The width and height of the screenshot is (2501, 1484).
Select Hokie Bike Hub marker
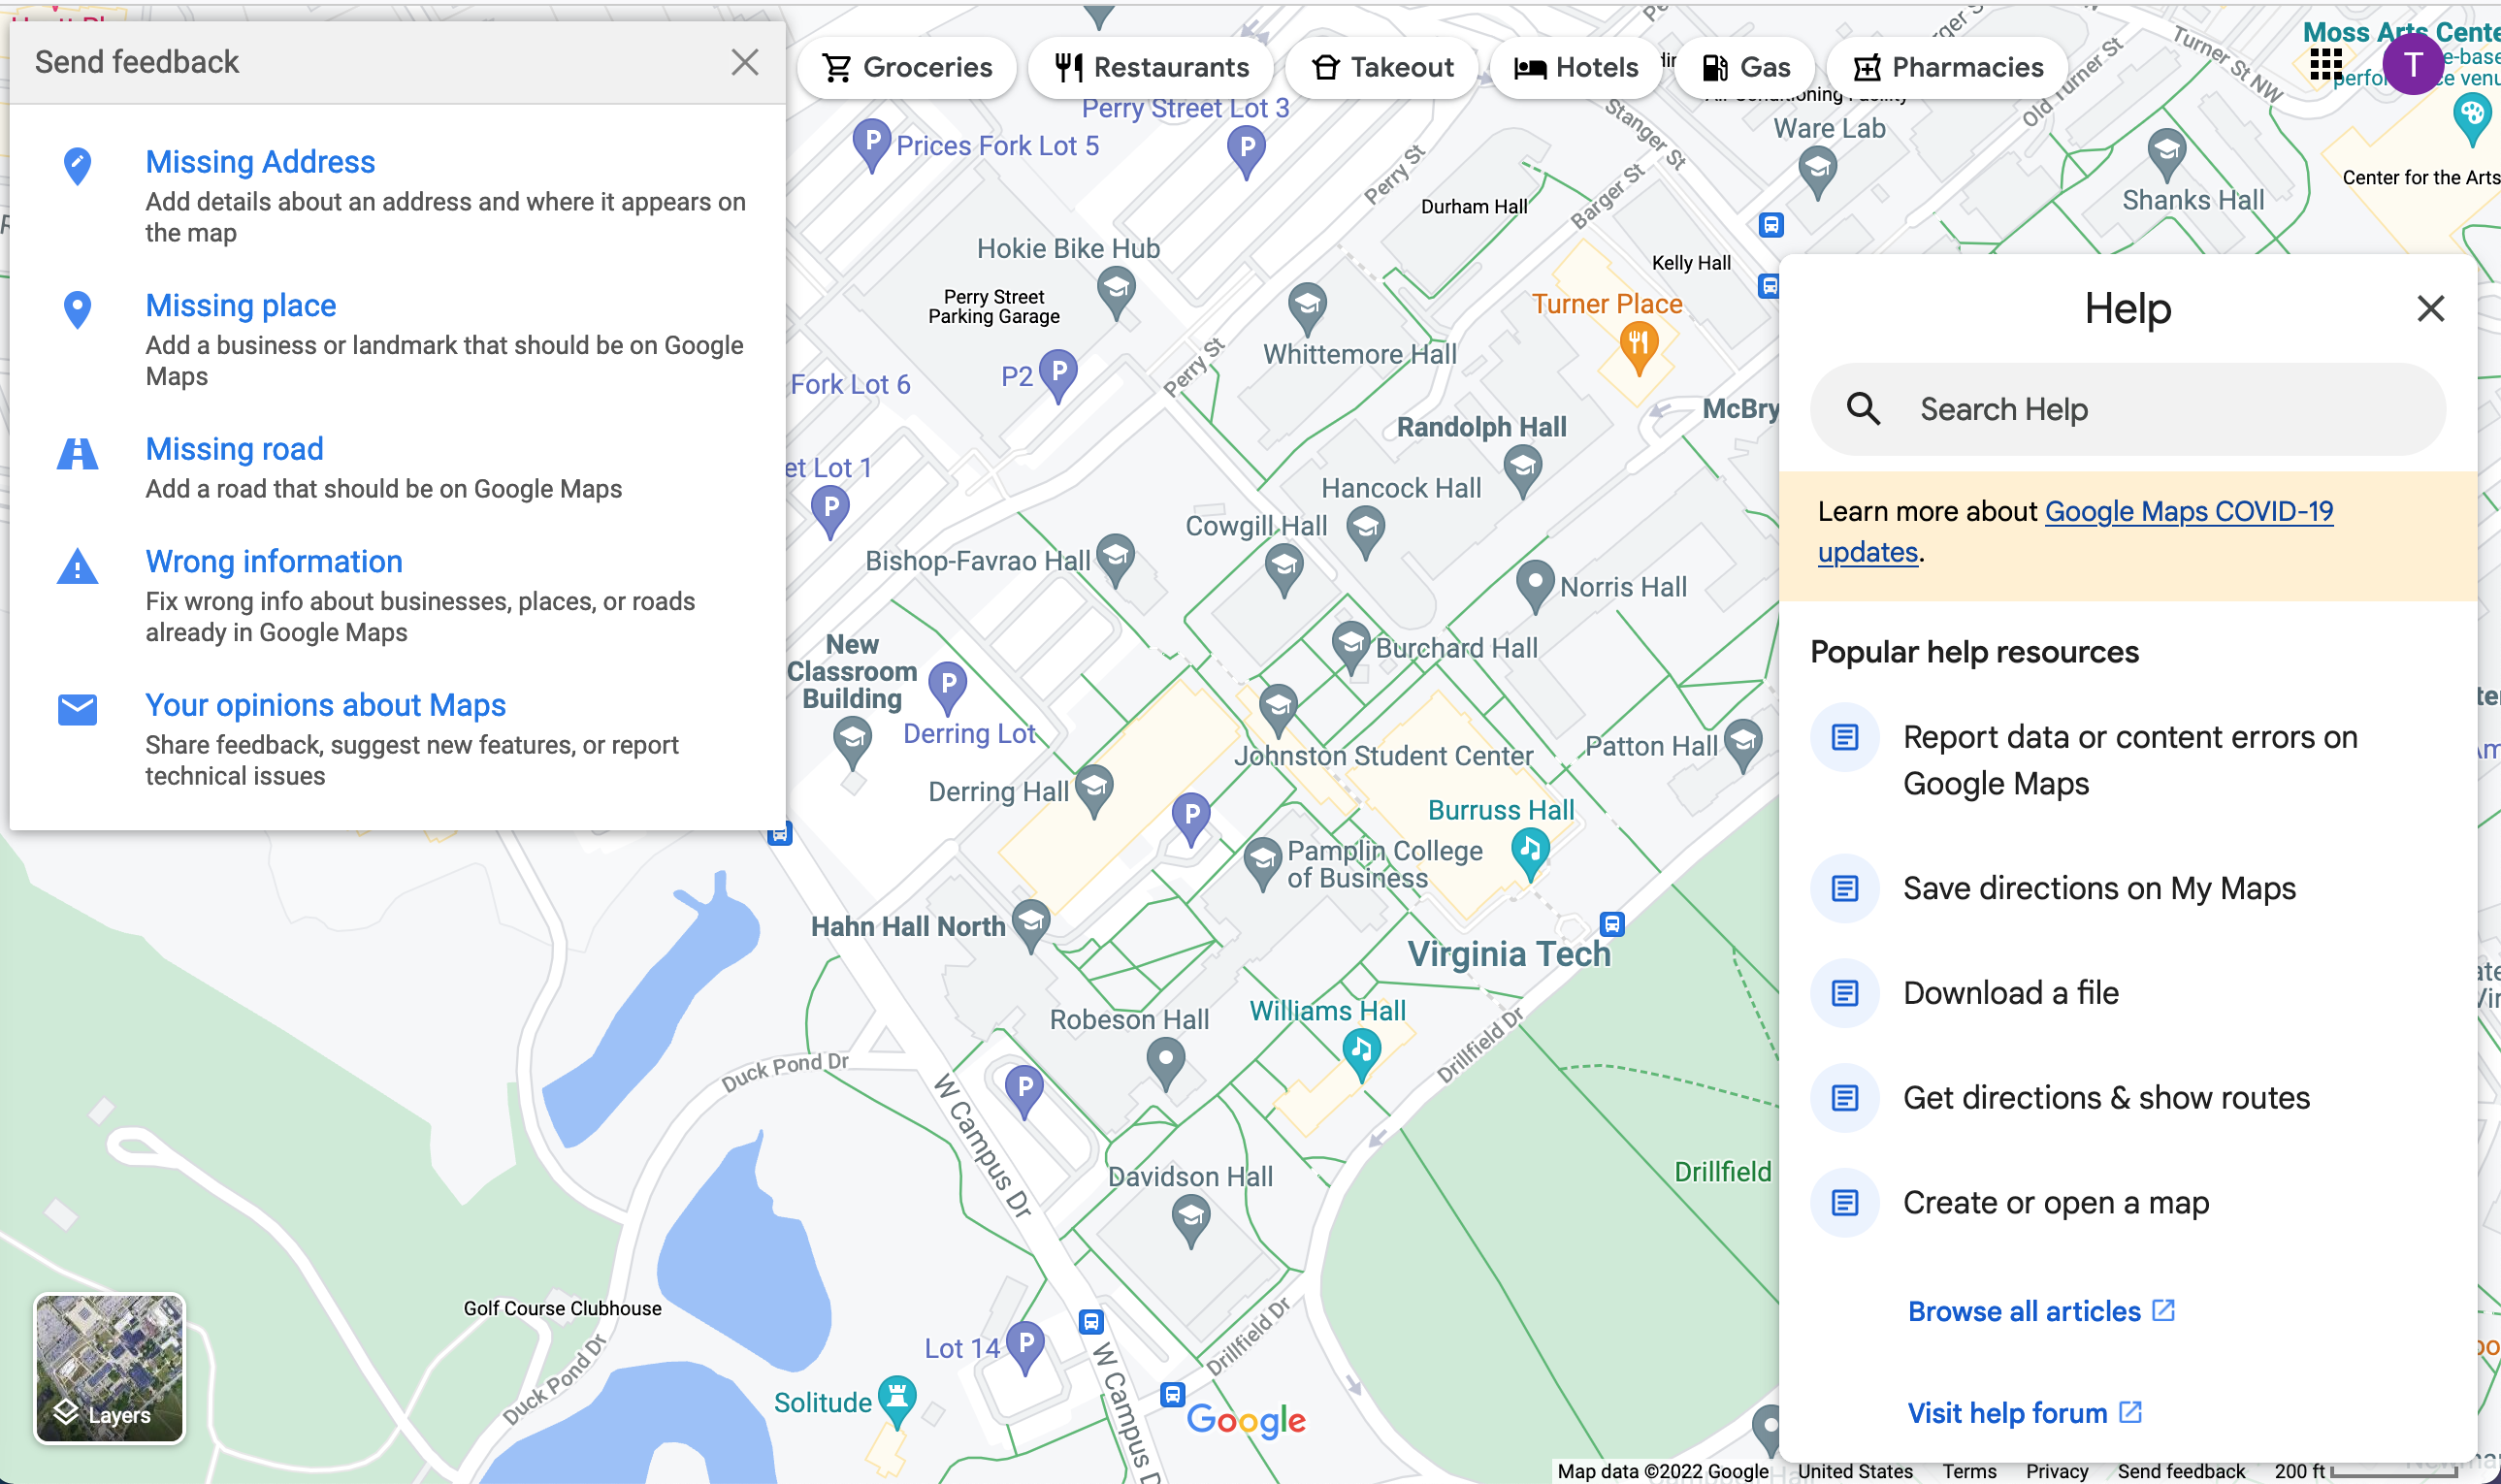pos(1116,294)
